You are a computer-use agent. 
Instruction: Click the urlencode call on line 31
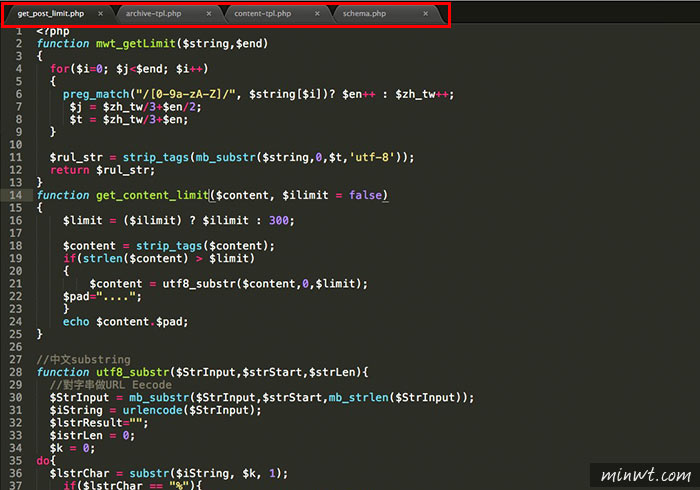[x=153, y=410]
